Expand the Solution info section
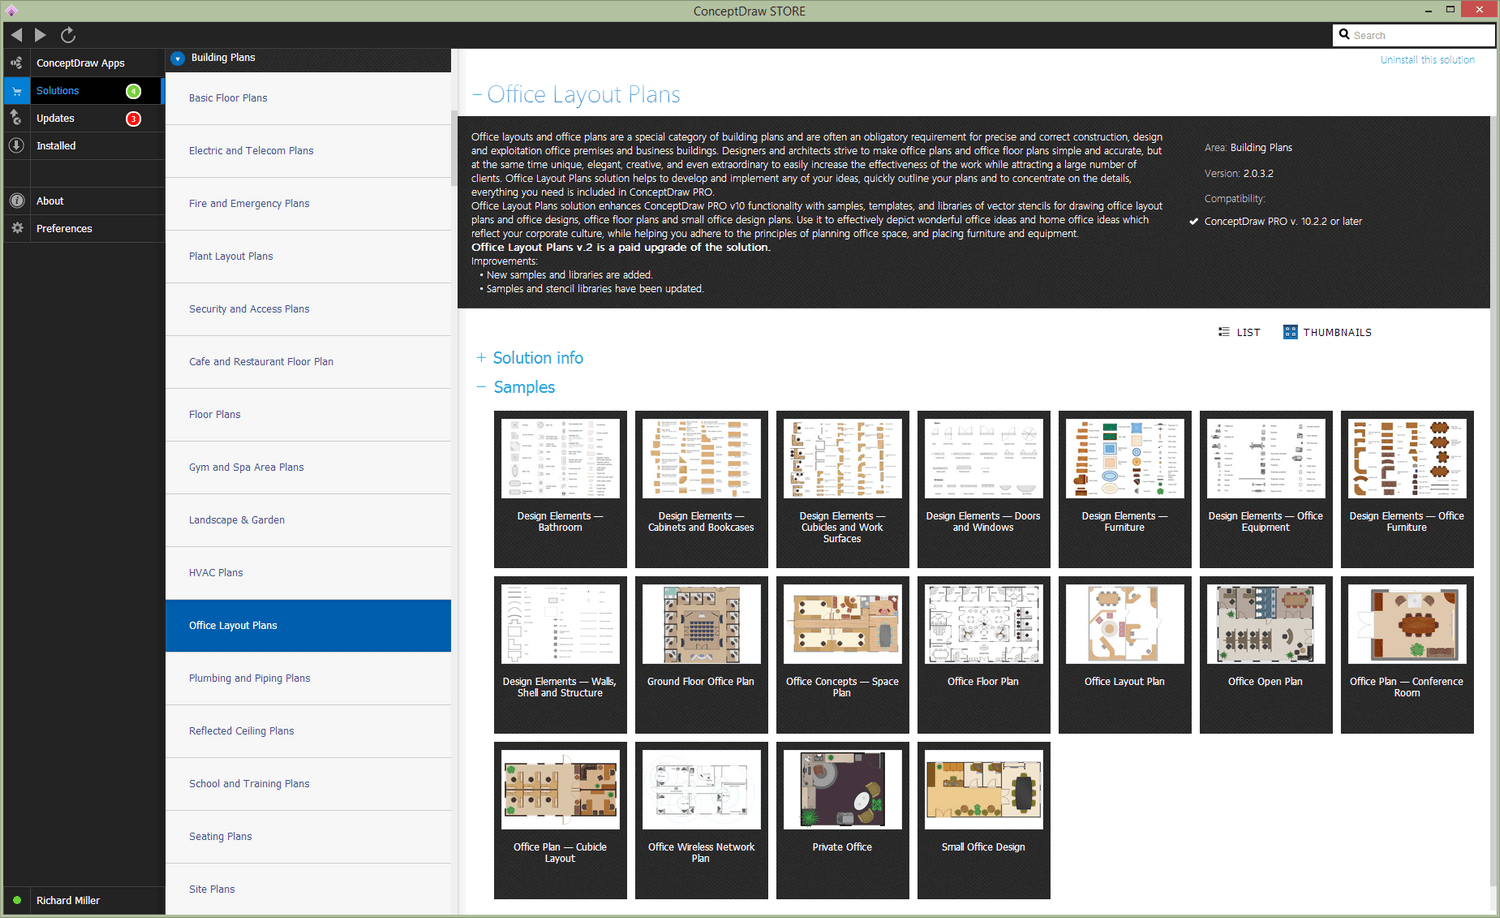 (x=530, y=358)
